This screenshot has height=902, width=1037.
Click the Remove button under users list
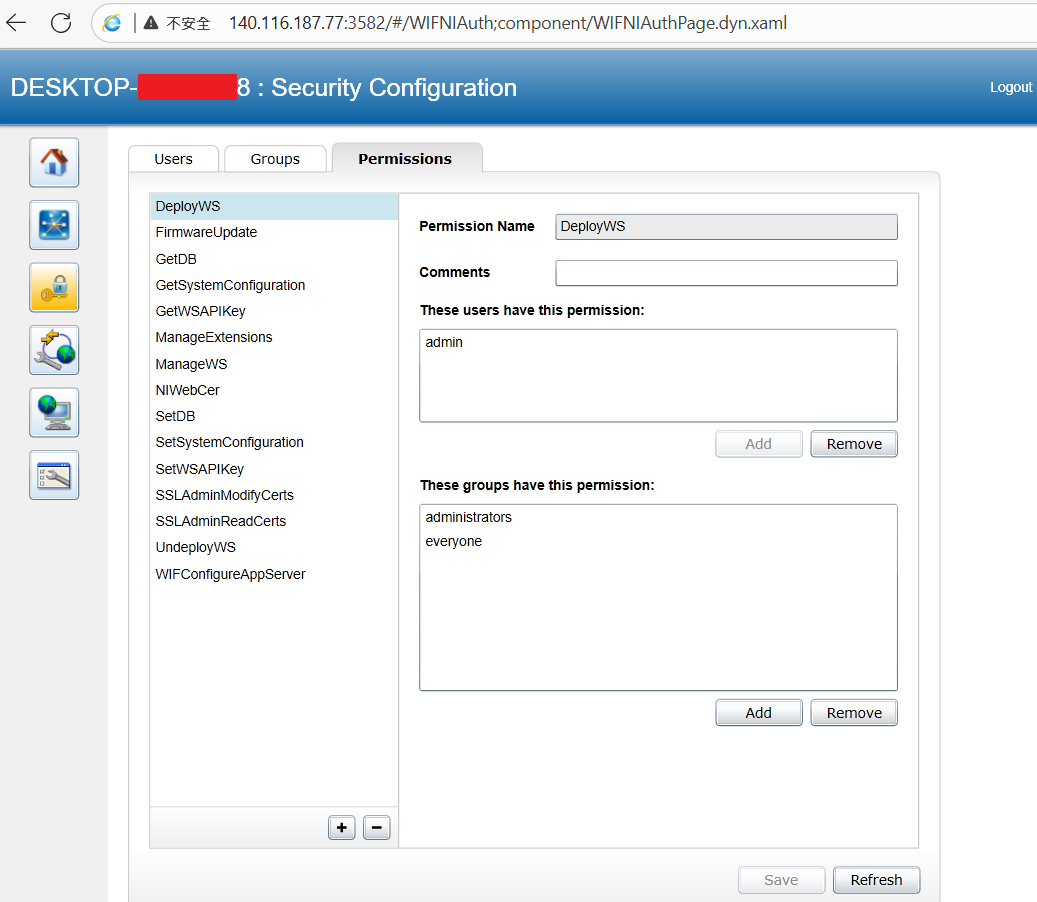point(854,444)
